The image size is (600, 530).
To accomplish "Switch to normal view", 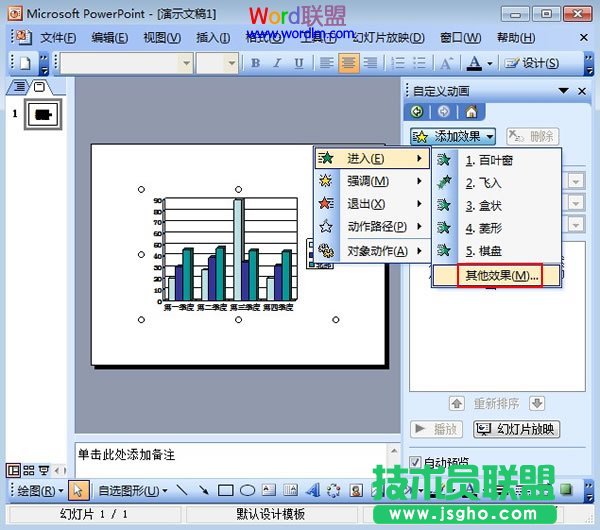I will pos(13,470).
